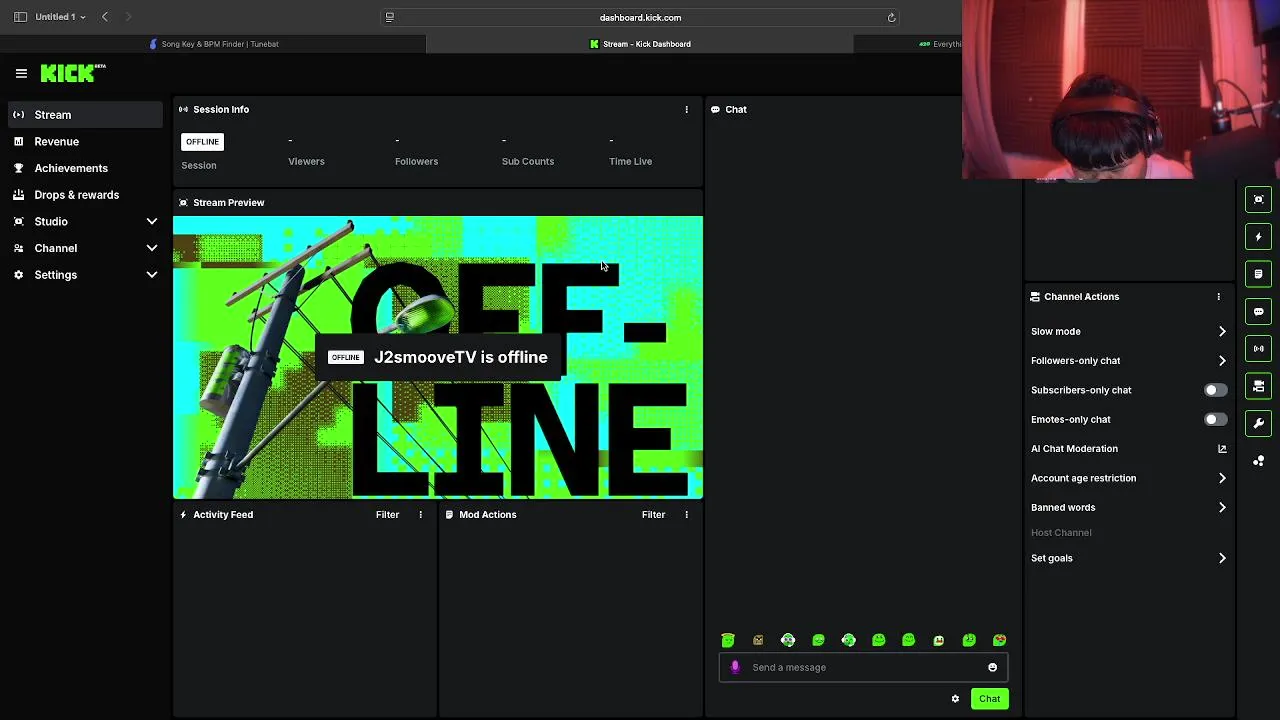Switch to Song Key & BPM Finder tab

click(213, 44)
